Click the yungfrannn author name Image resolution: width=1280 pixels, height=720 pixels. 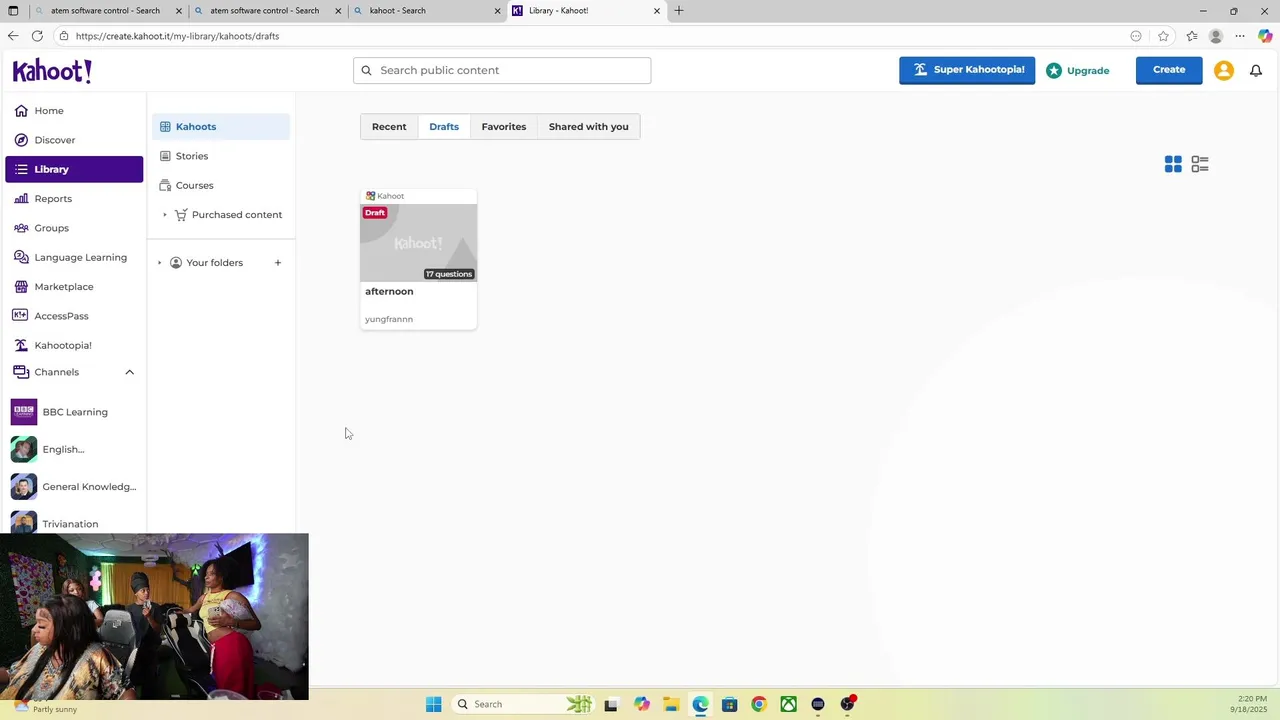[389, 320]
